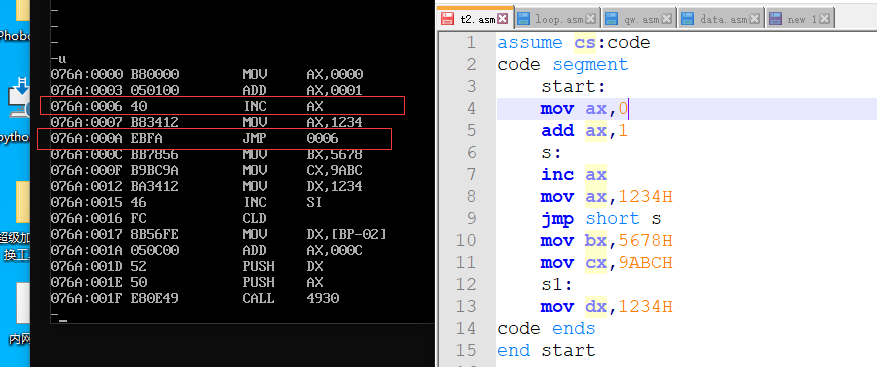Click the blue disk icon on data.asm tab
Viewport: 877px width, 367px height.
click(x=687, y=18)
